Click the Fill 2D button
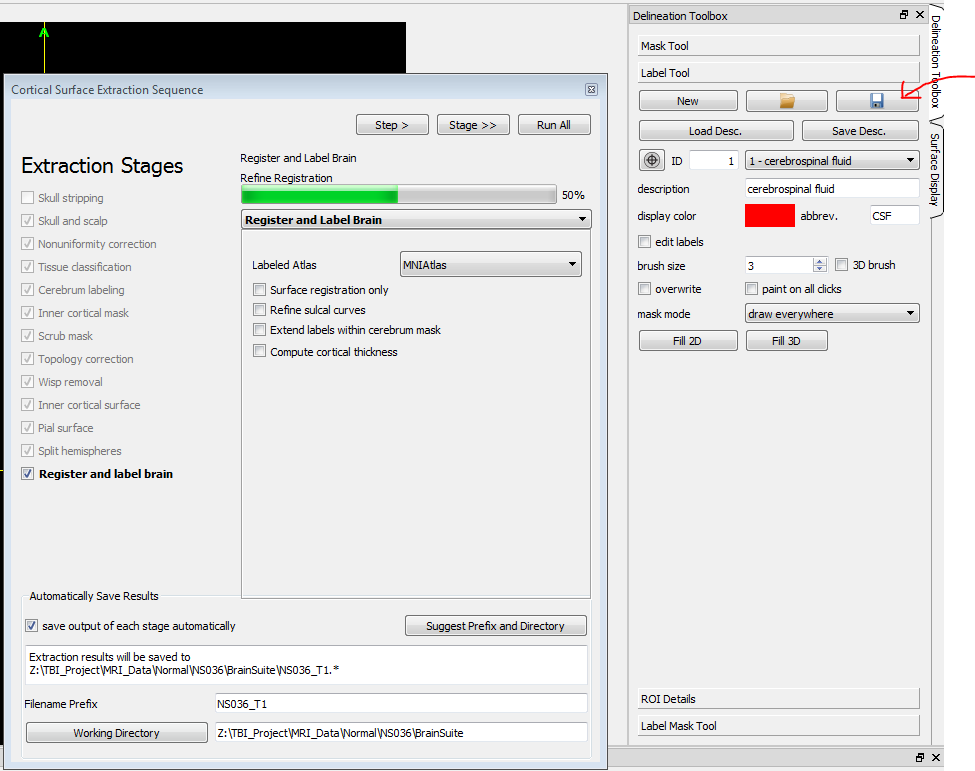 pos(688,341)
